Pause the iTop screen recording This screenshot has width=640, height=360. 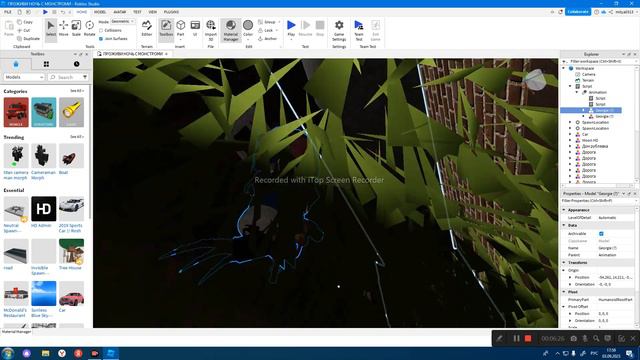pyautogui.click(x=516, y=338)
